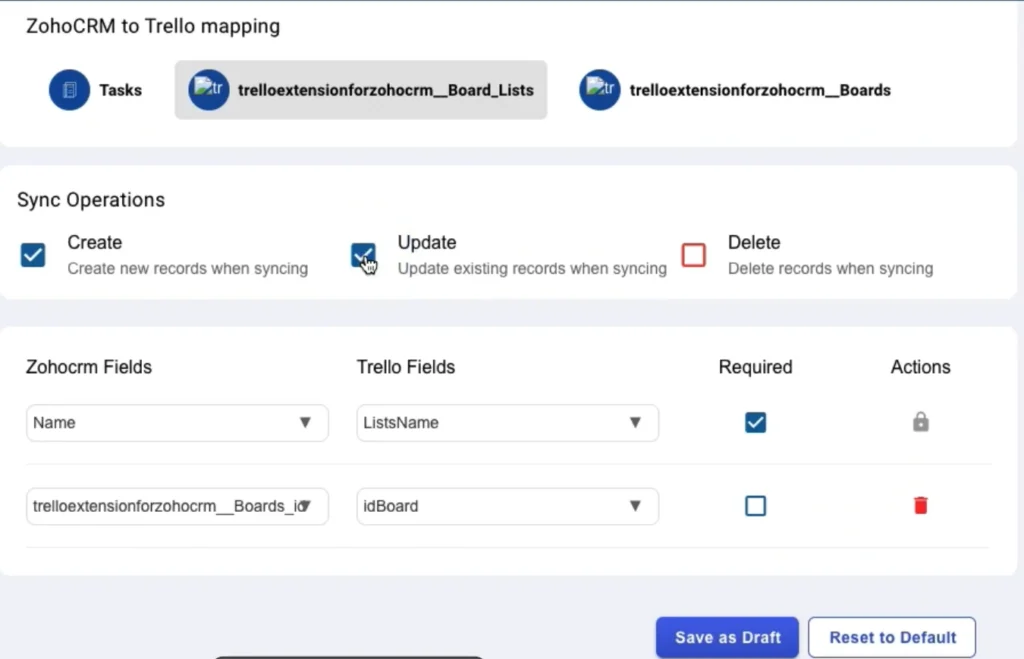
Task: Delete the idBoard mapping row via trash icon
Action: tap(920, 506)
